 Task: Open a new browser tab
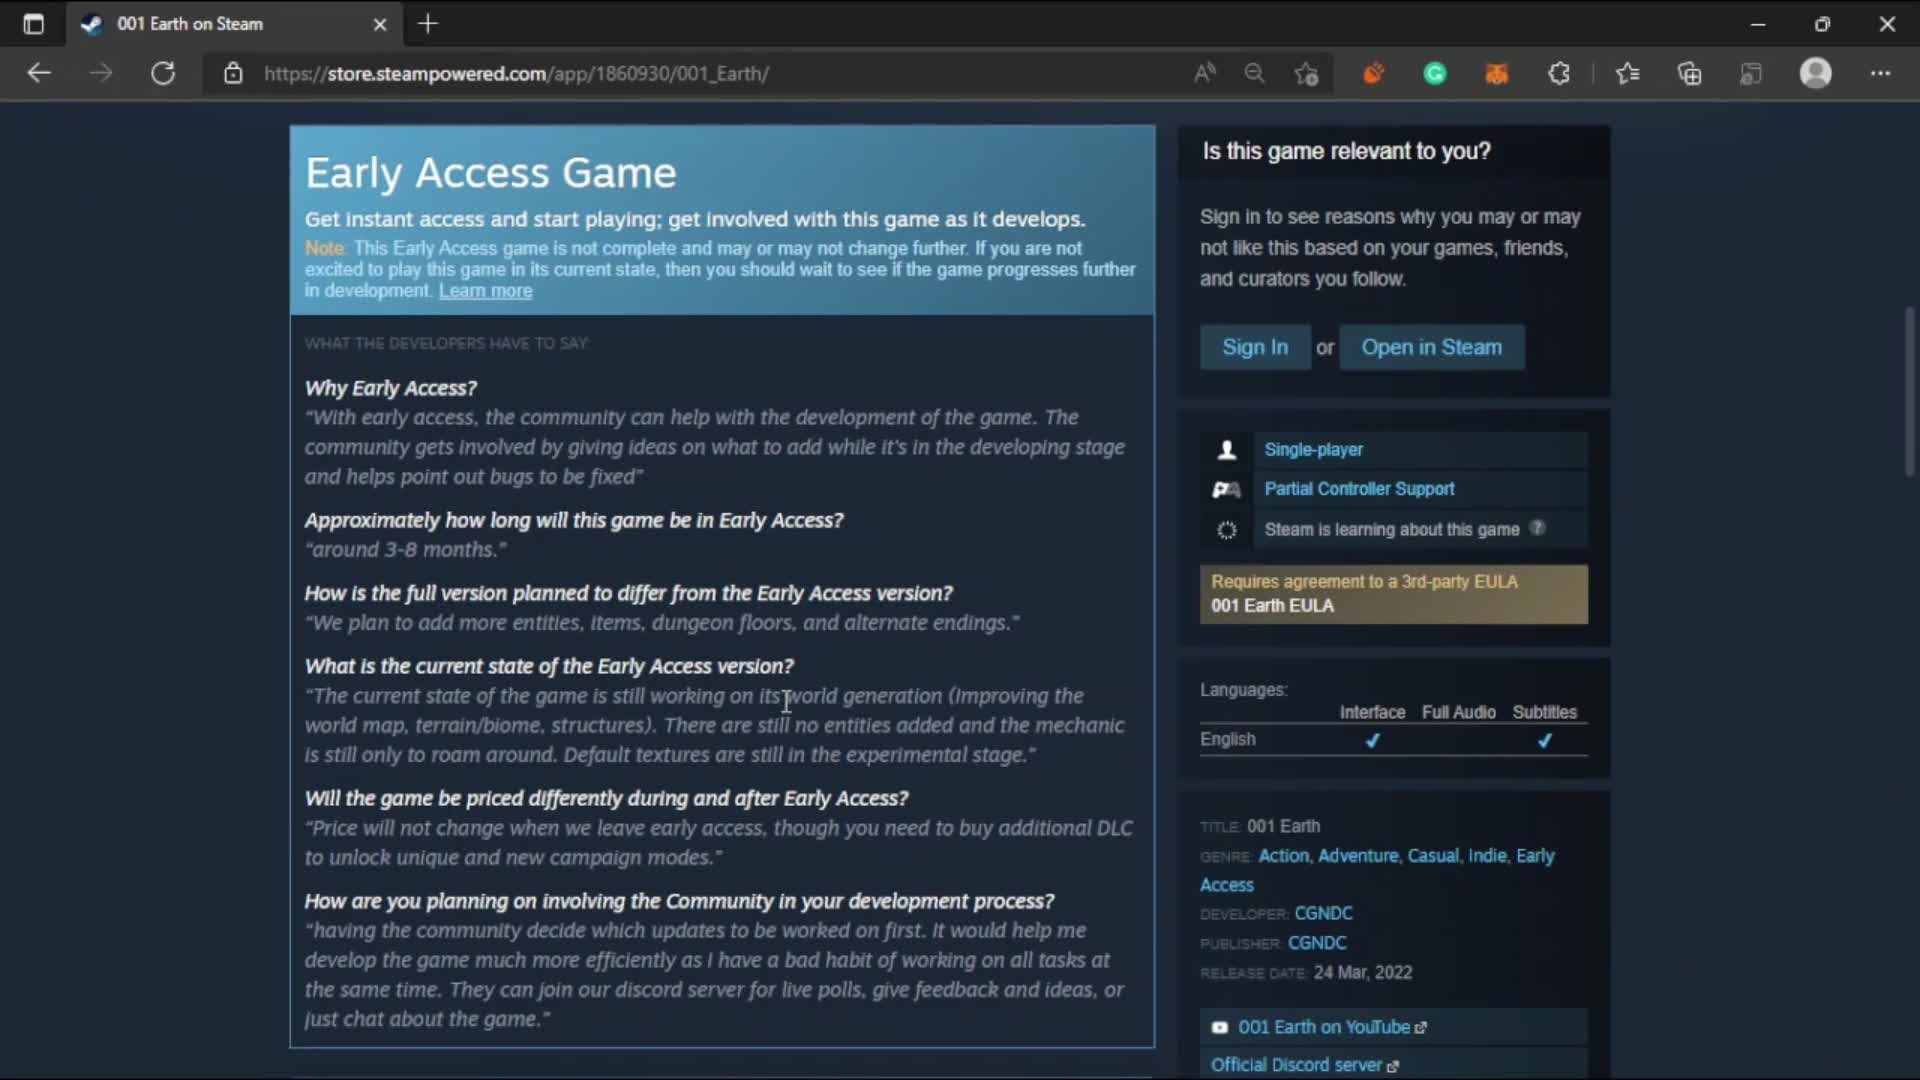tap(428, 24)
